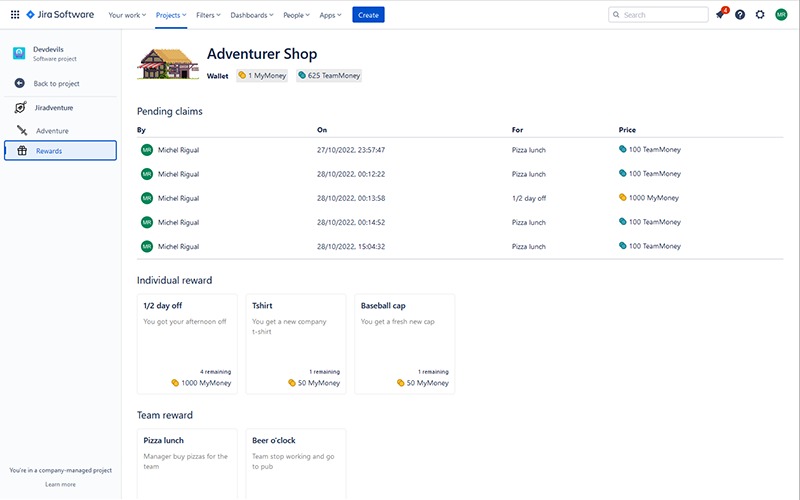This screenshot has height=500, width=800.
Task: Expand the Filters dropdown
Action: coord(208,15)
